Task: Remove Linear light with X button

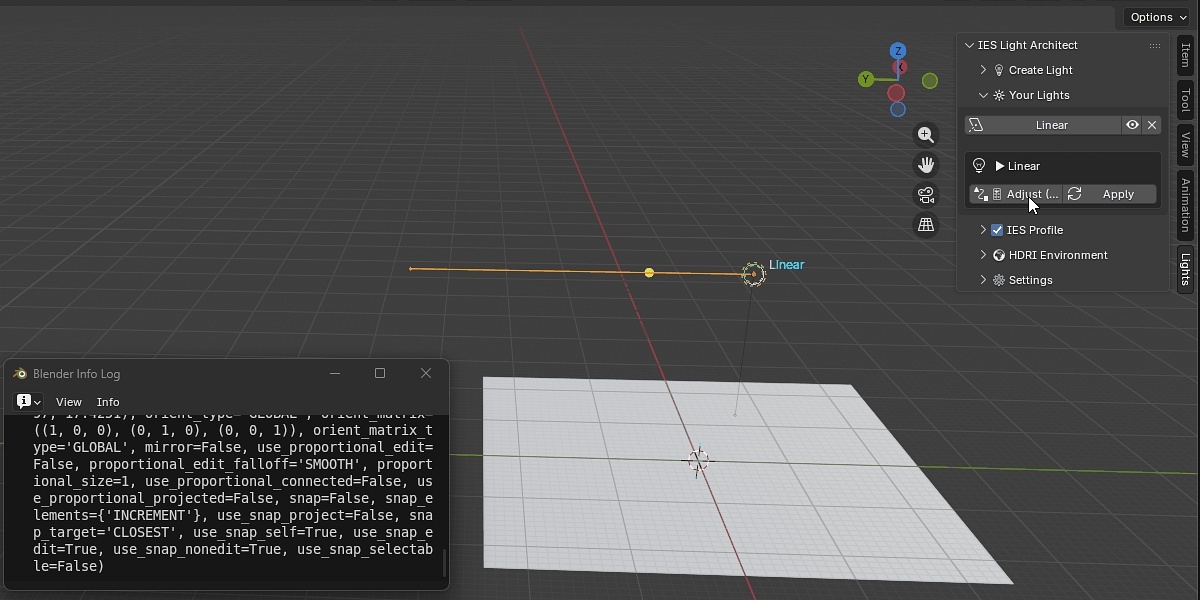Action: 1152,125
